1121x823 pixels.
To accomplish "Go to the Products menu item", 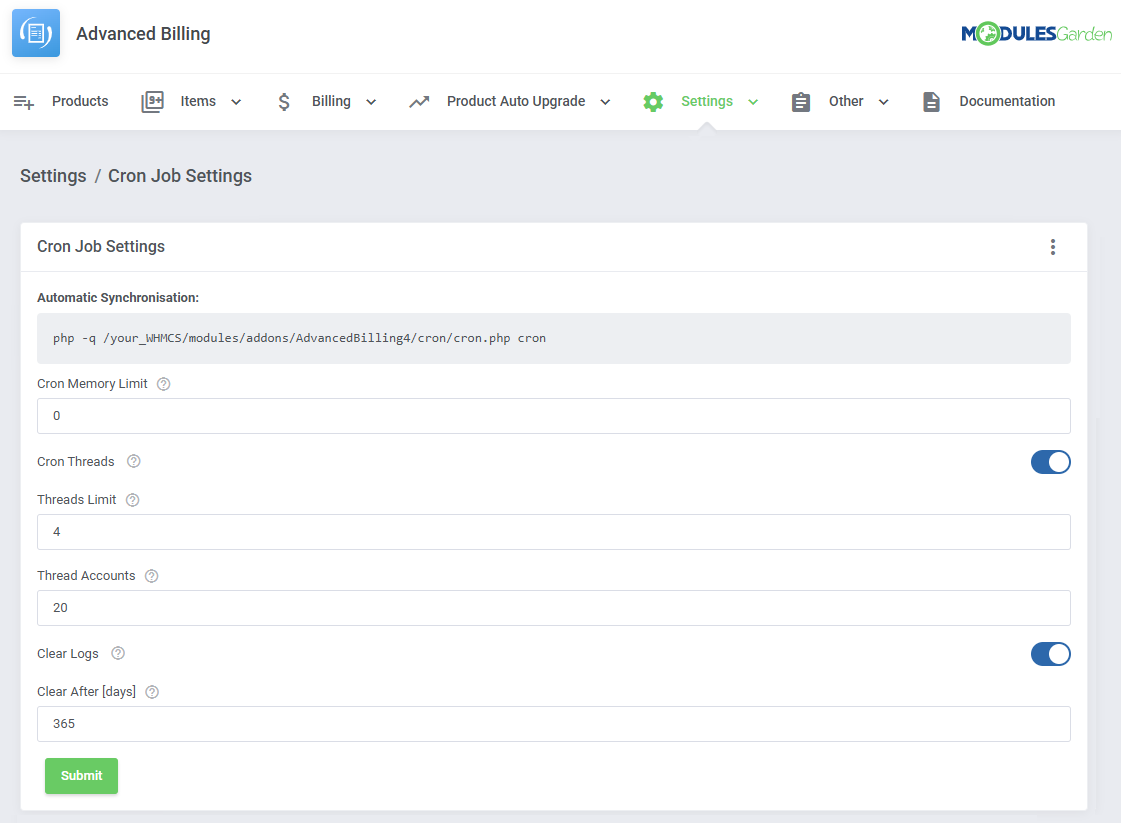I will (x=80, y=101).
